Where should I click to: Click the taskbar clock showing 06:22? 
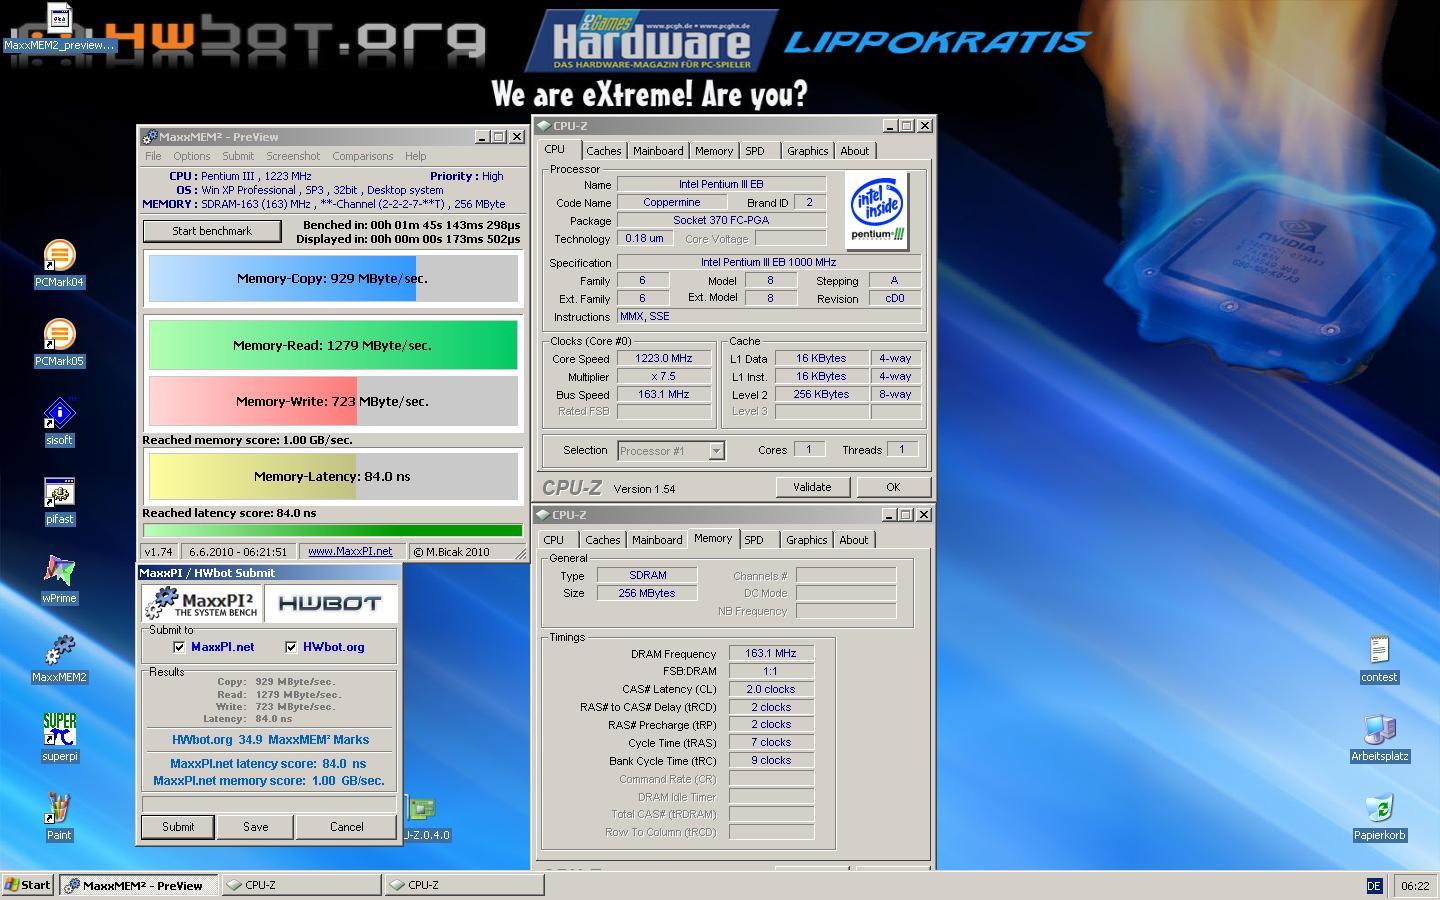click(x=1415, y=886)
